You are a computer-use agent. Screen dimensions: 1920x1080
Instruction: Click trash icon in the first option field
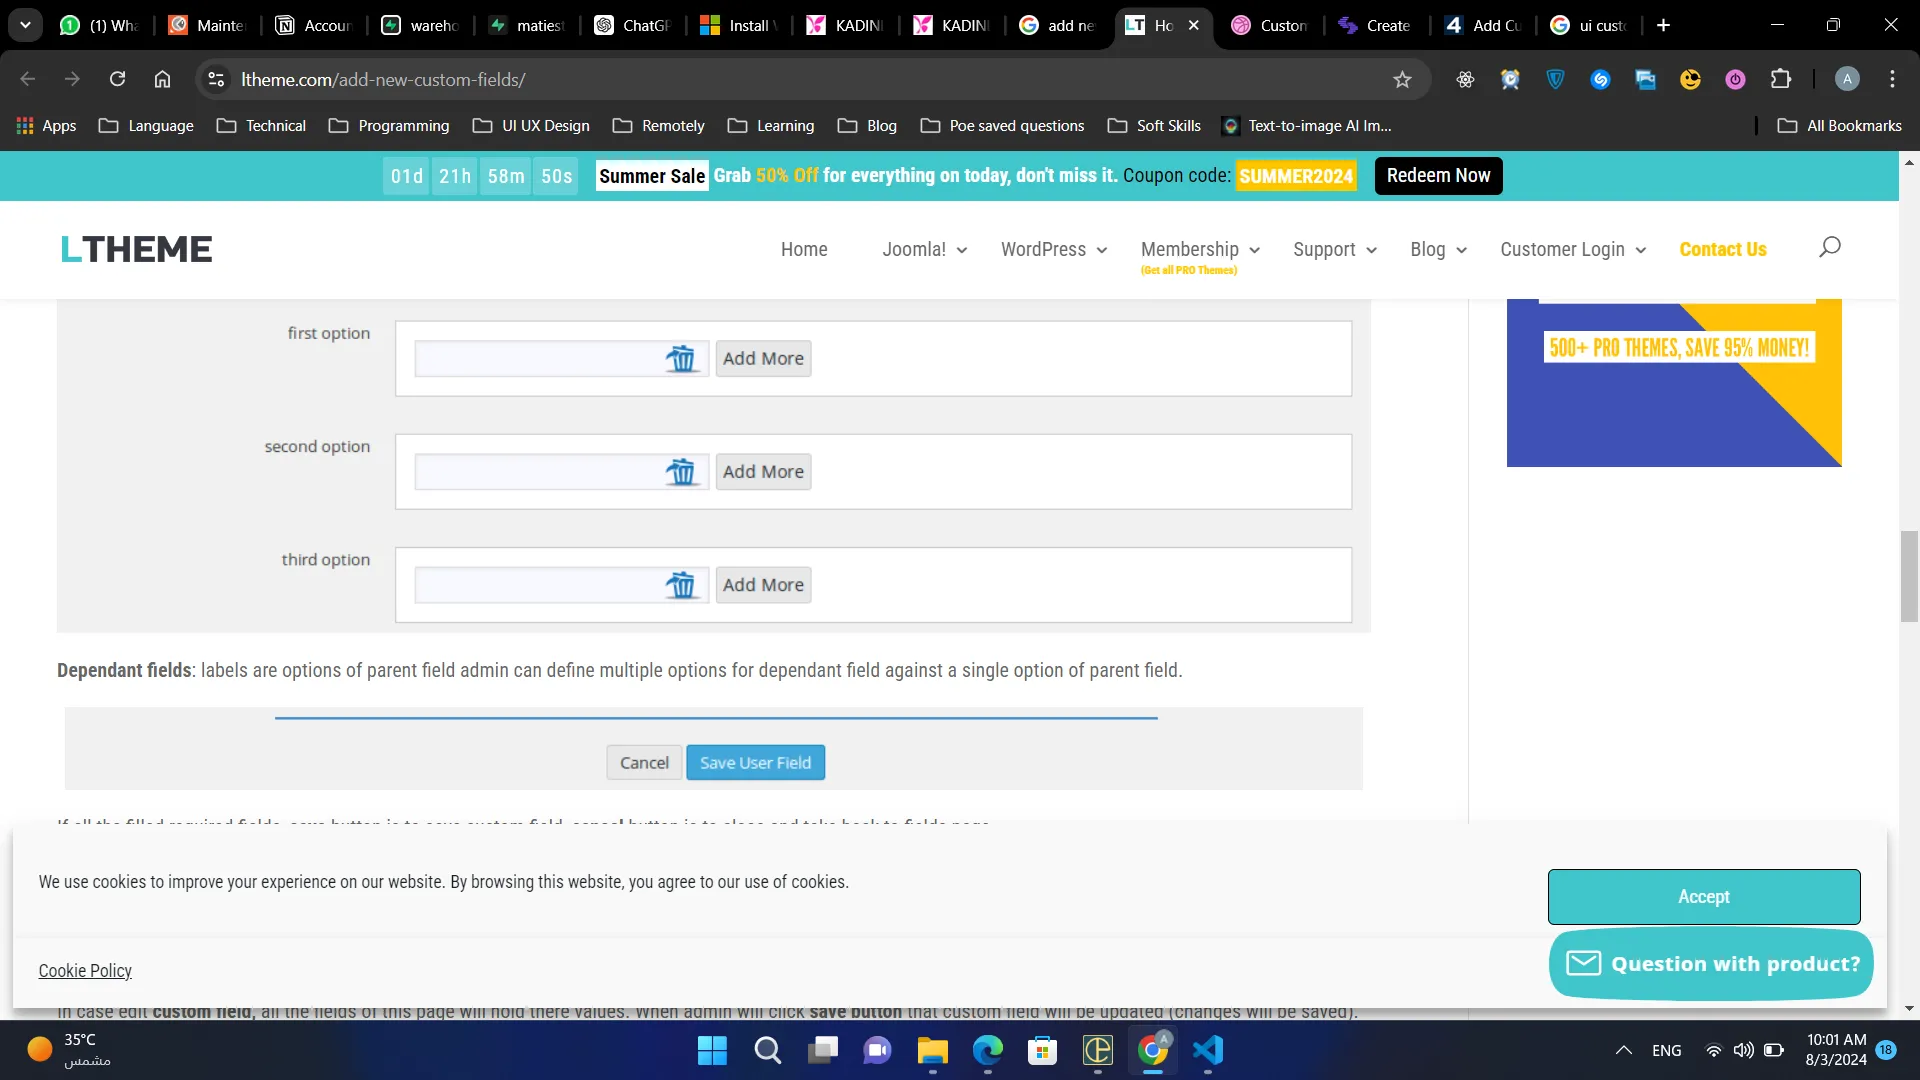pos(682,359)
